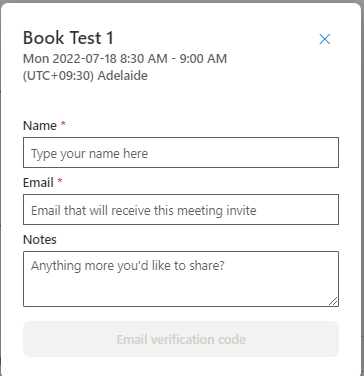This screenshot has height=376, width=364.
Task: Click the Email field label
Action: pyautogui.click(x=38, y=183)
